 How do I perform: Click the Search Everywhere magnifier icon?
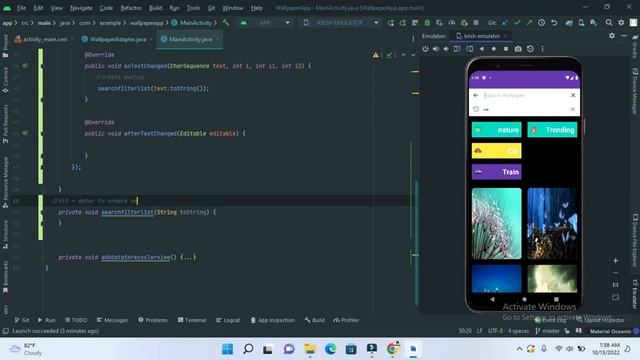click(609, 22)
